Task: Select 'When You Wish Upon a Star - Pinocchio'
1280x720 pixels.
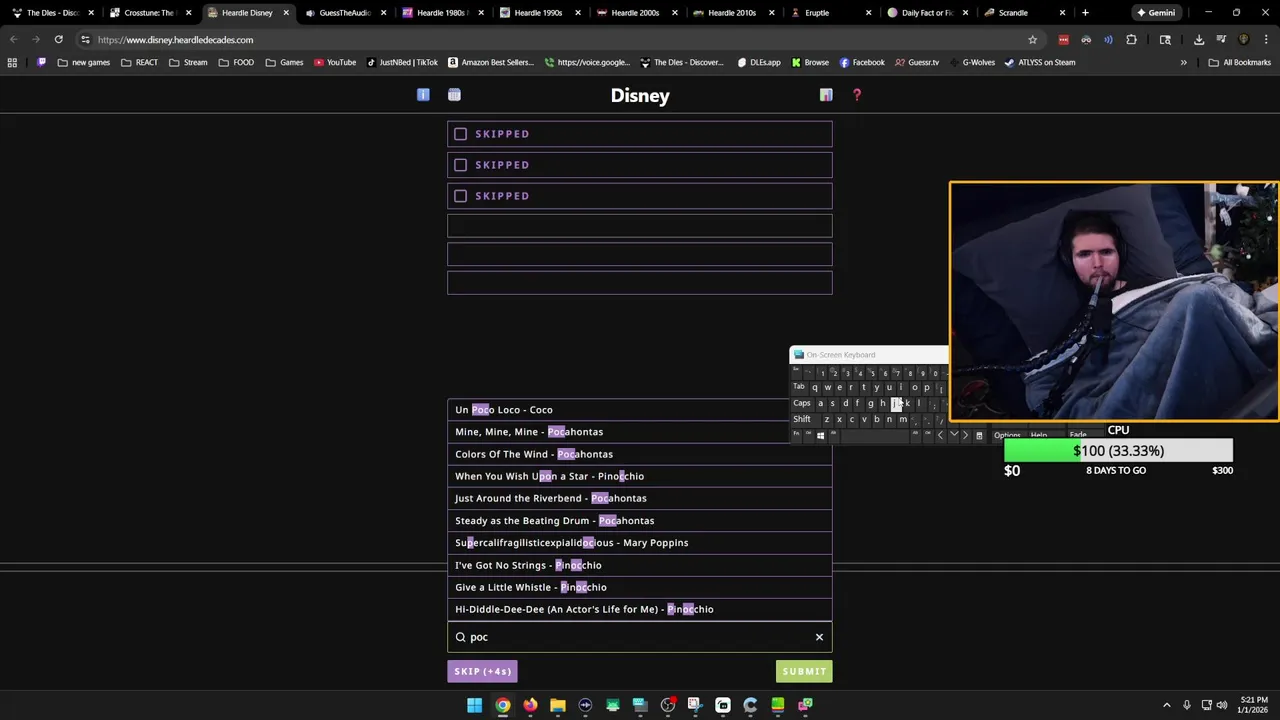Action: point(640,476)
